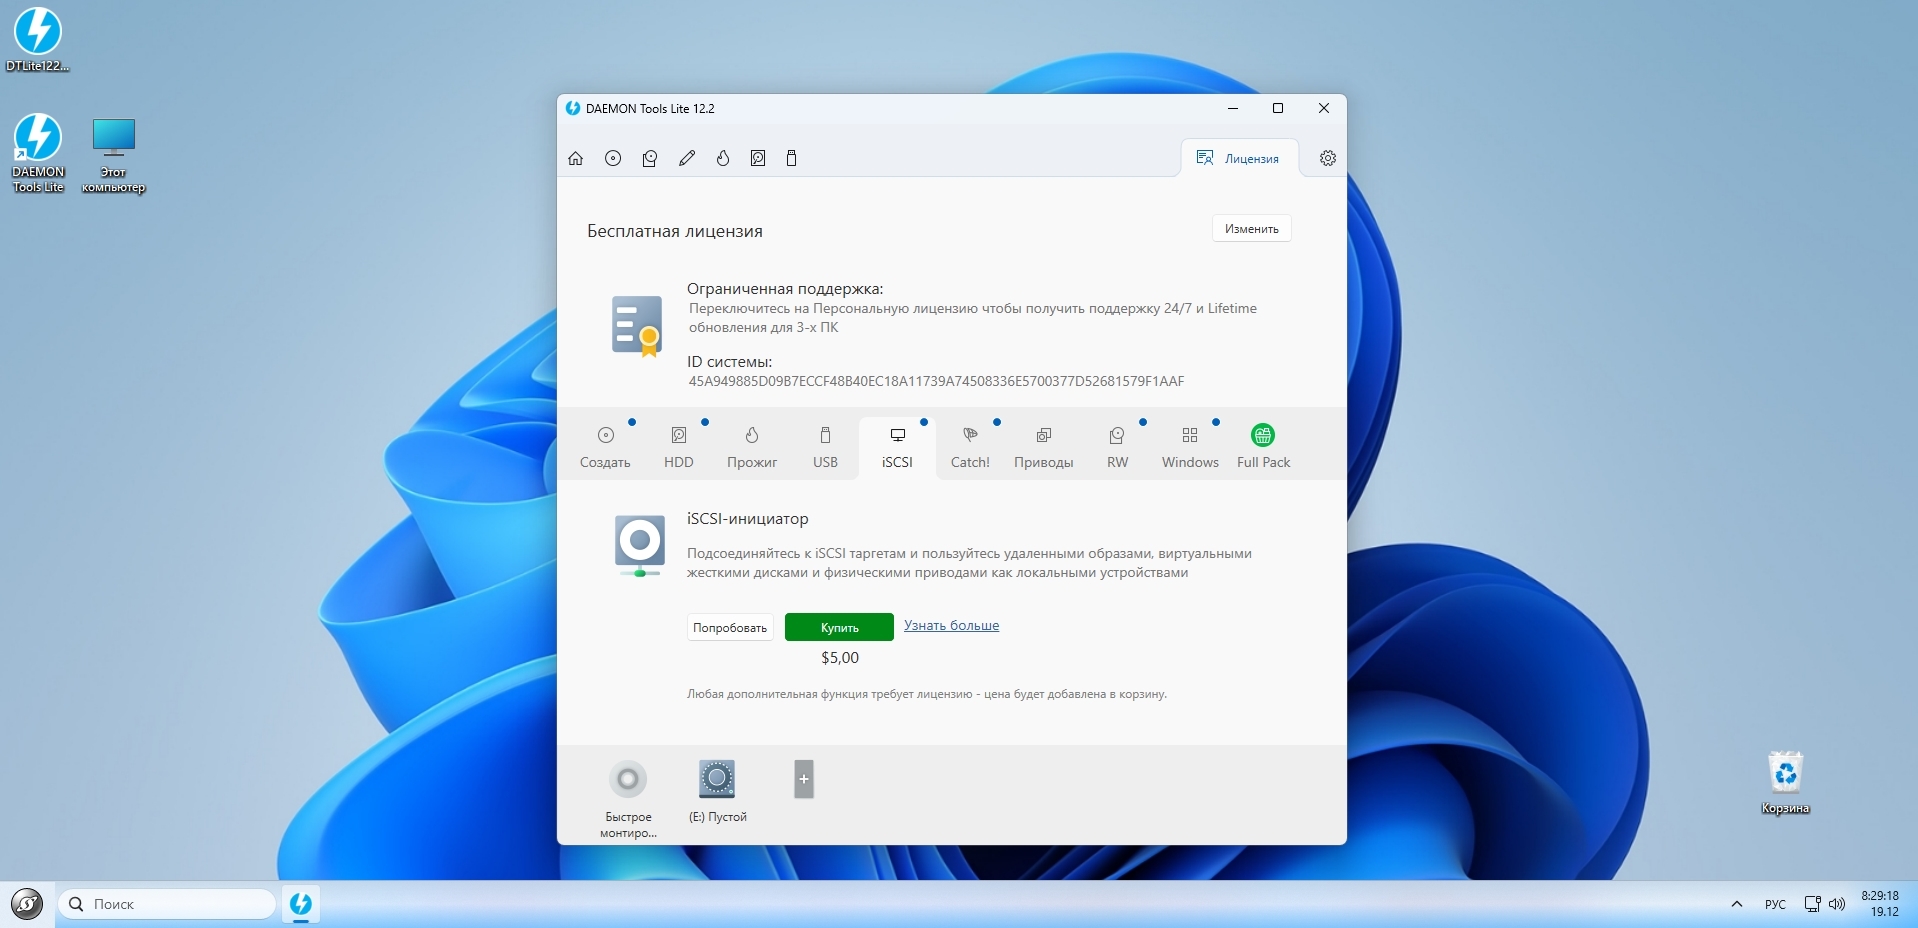Click DAEMON Tools icon in taskbar

(x=301, y=904)
